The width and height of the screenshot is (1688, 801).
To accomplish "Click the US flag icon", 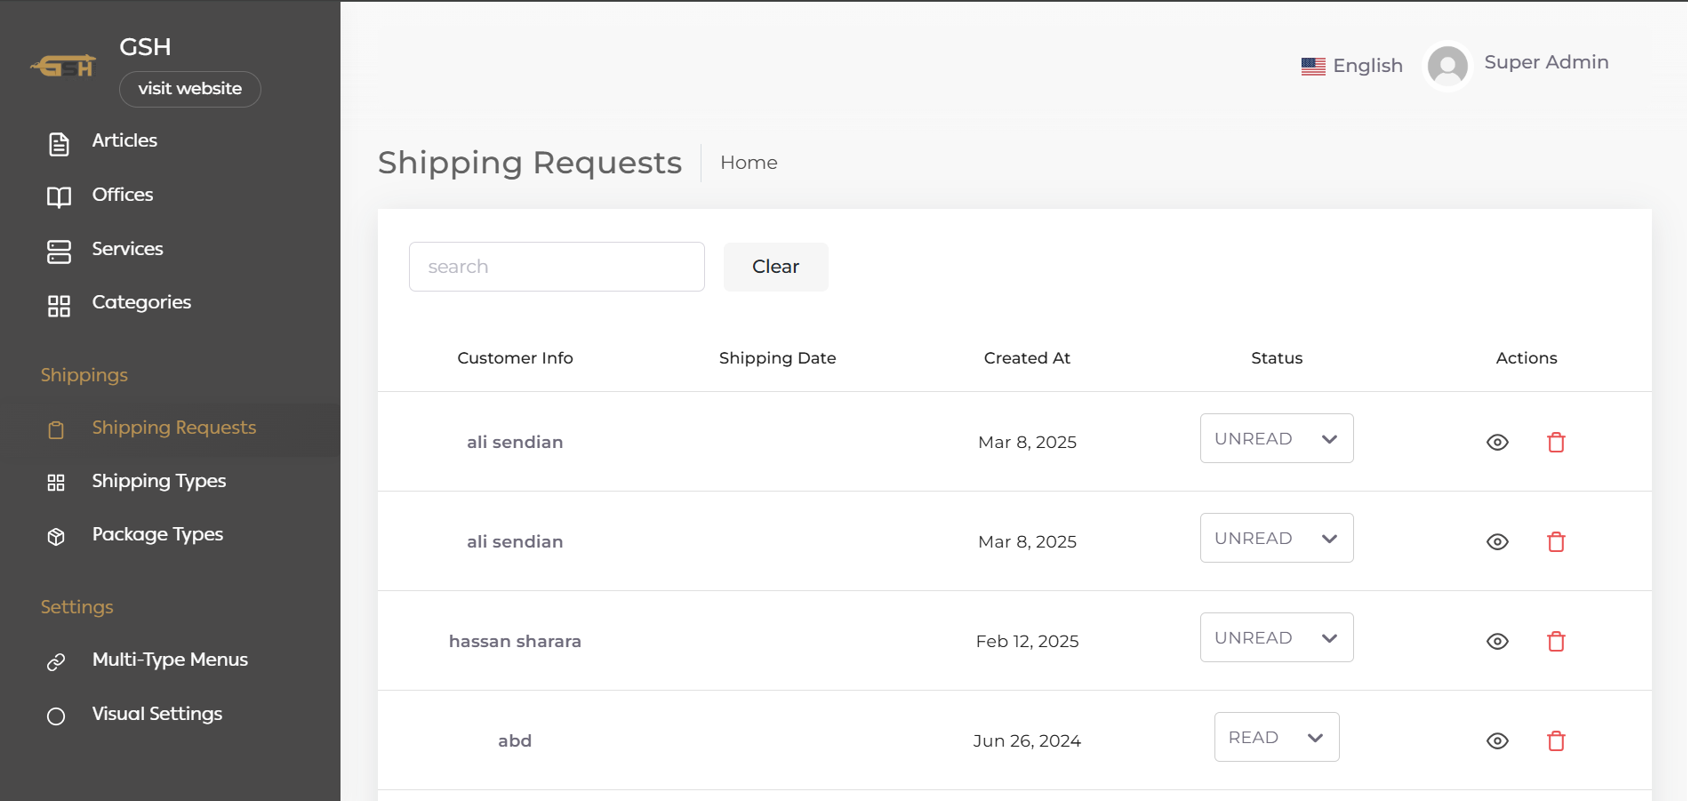I will coord(1313,66).
